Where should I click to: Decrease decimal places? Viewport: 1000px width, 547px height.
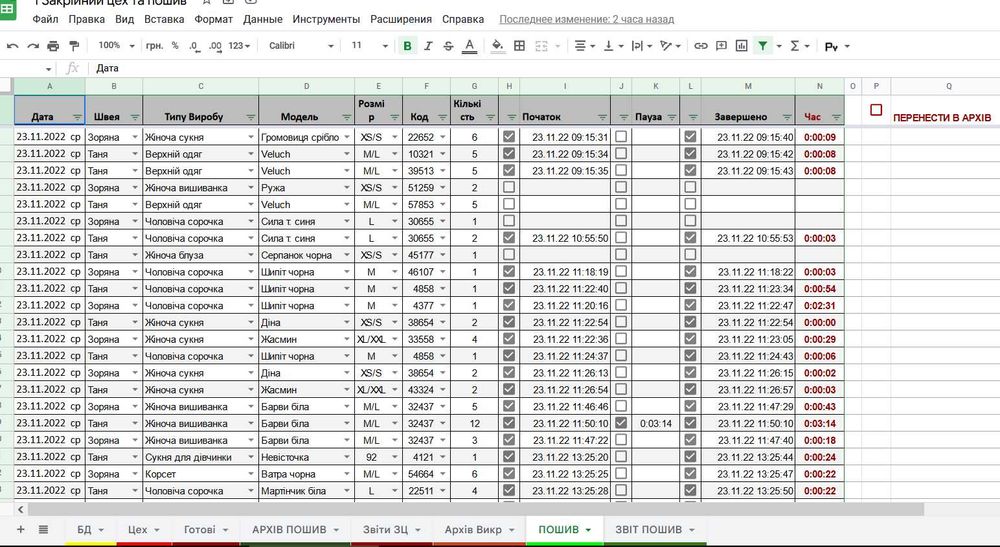[194, 46]
